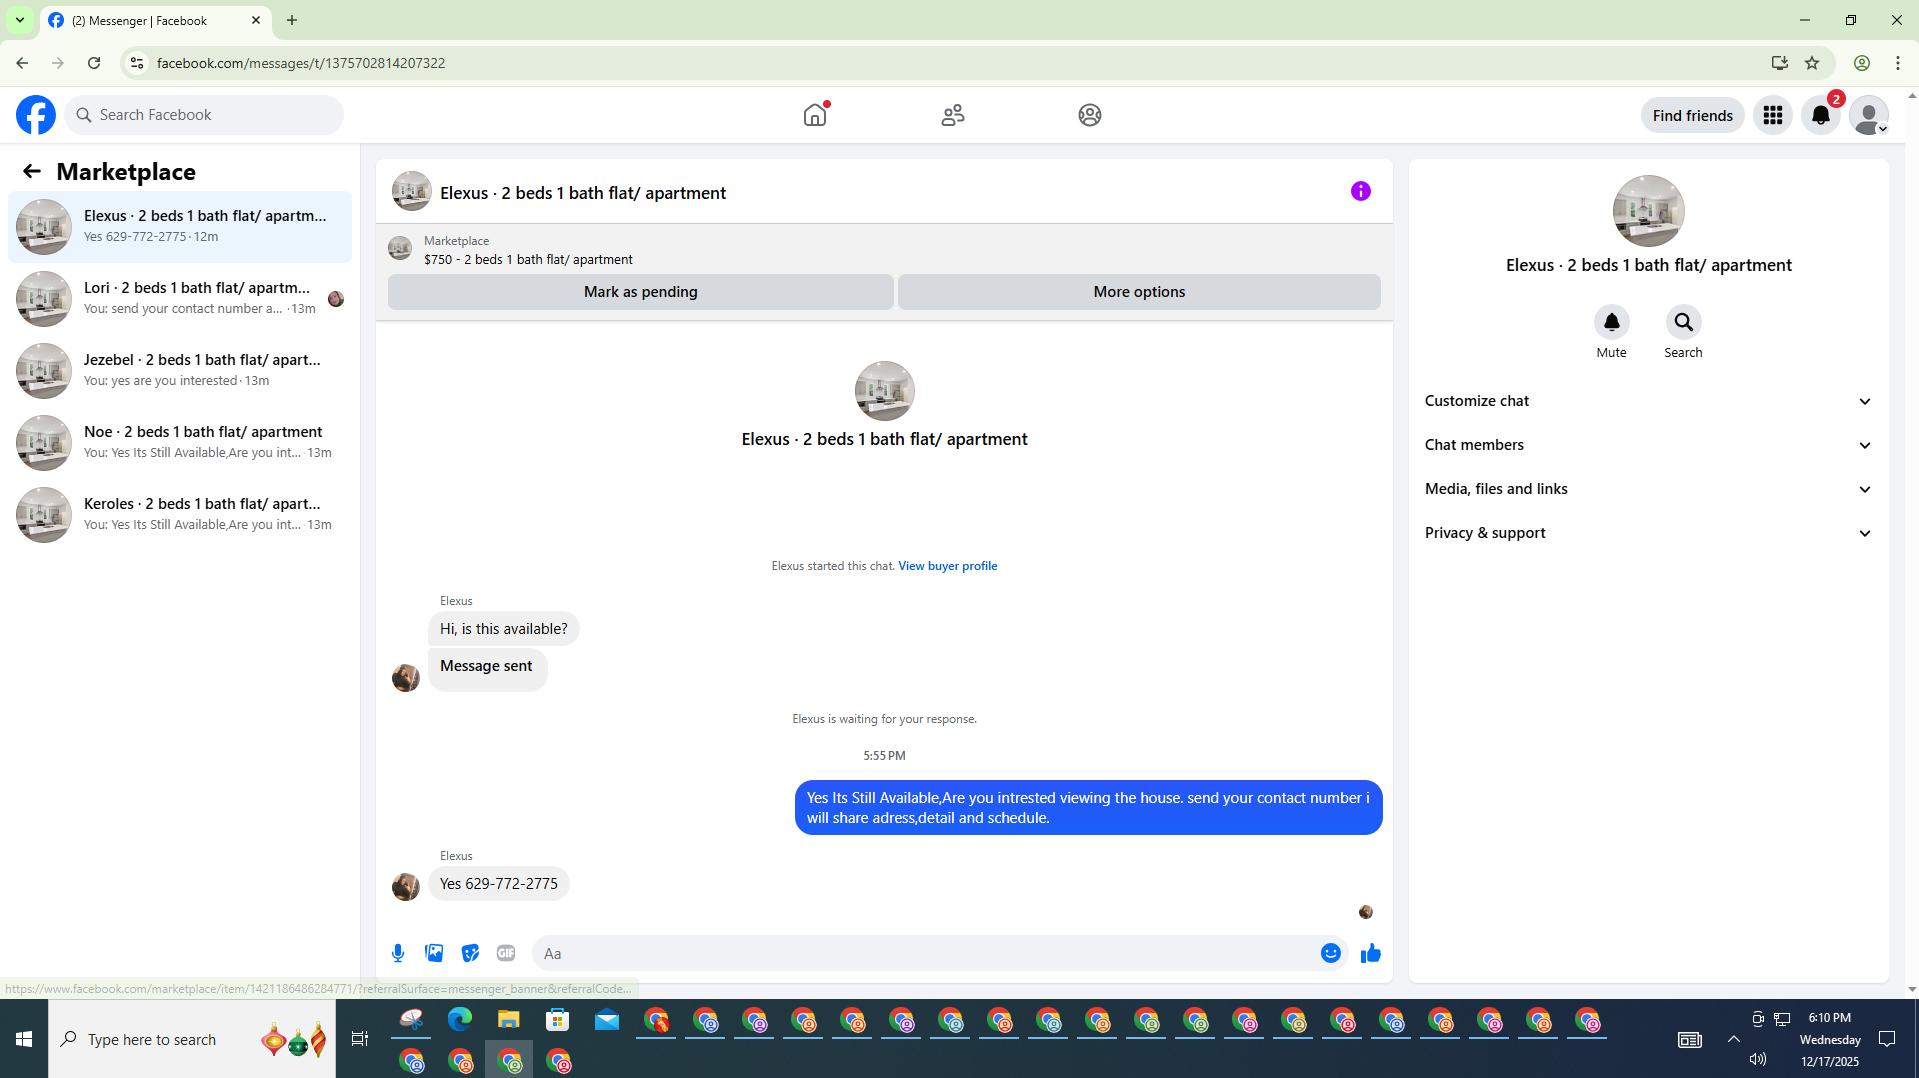The height and width of the screenshot is (1078, 1919).
Task: Mute the Elexus conversation
Action: pos(1612,322)
